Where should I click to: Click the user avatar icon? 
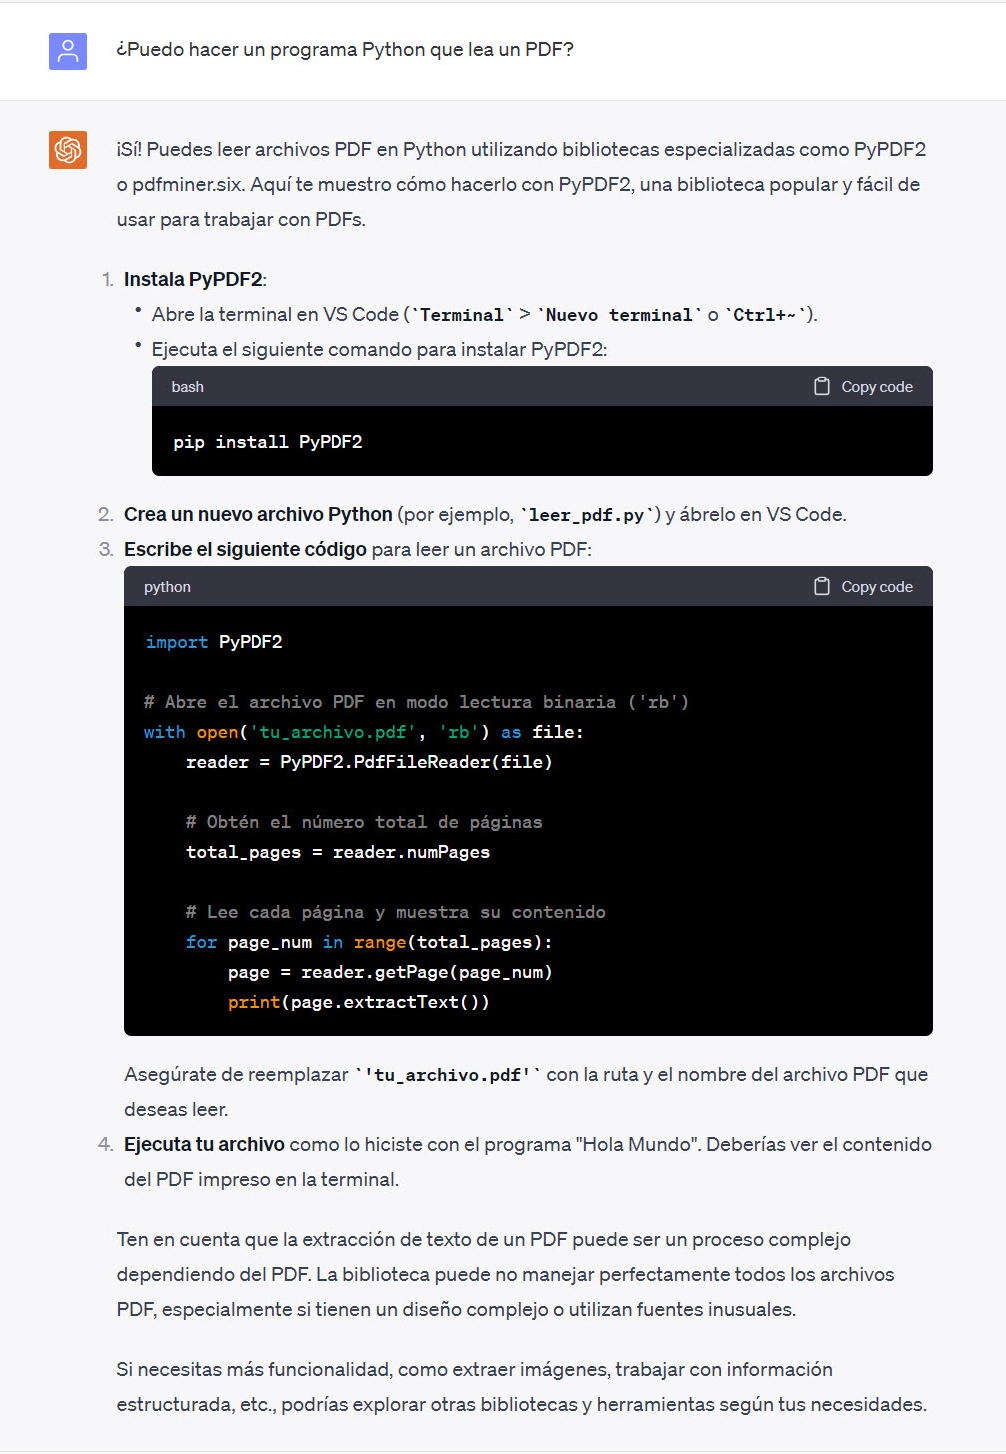pos(68,51)
